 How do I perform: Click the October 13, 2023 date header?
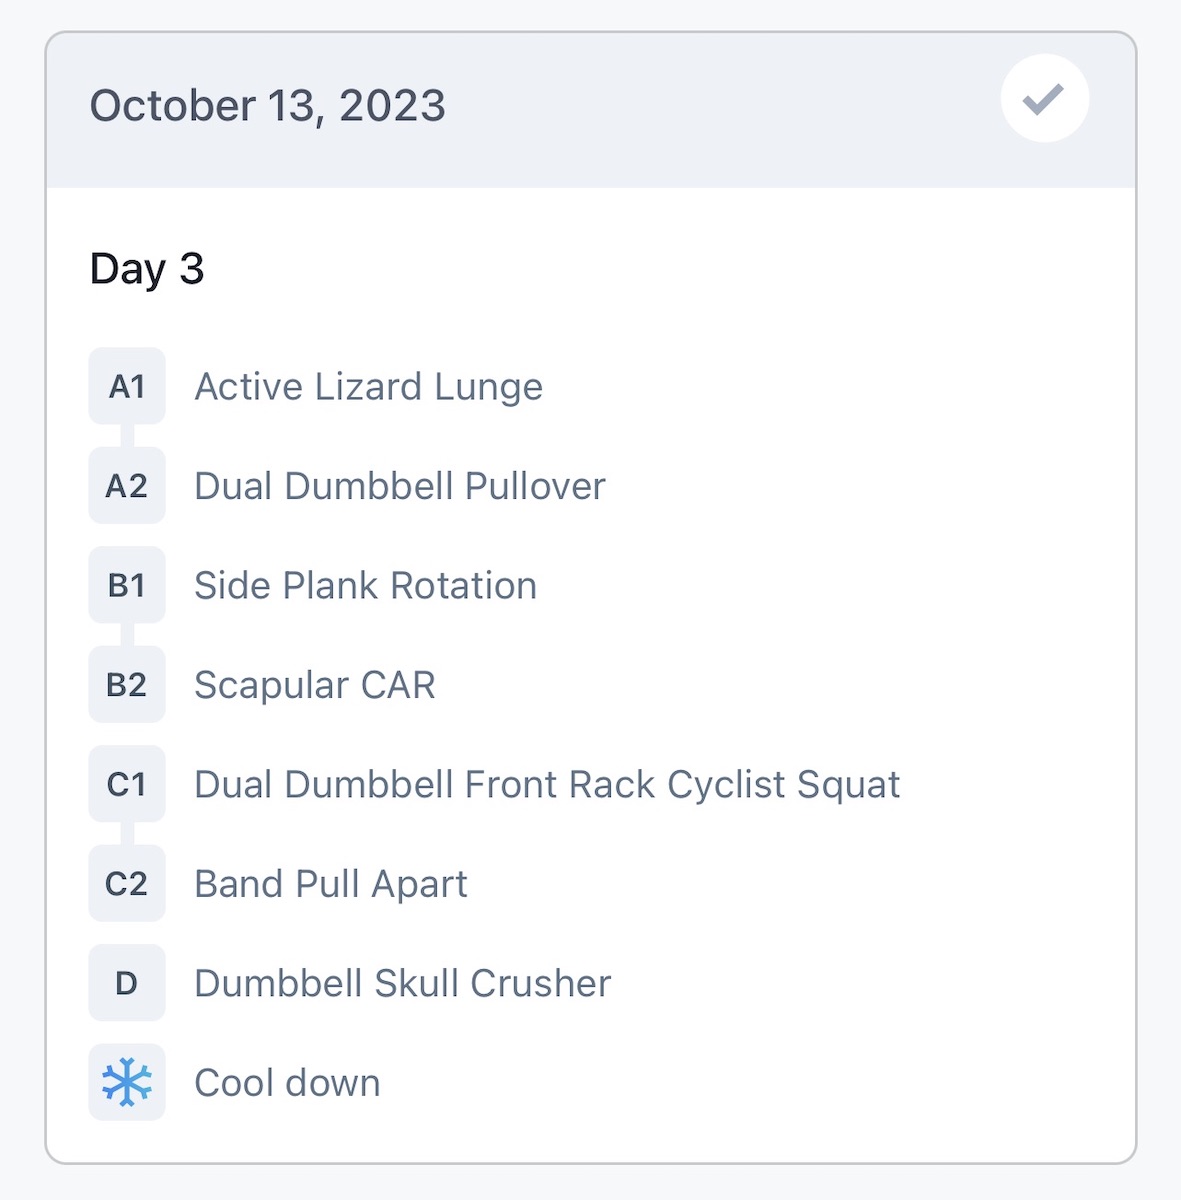268,106
